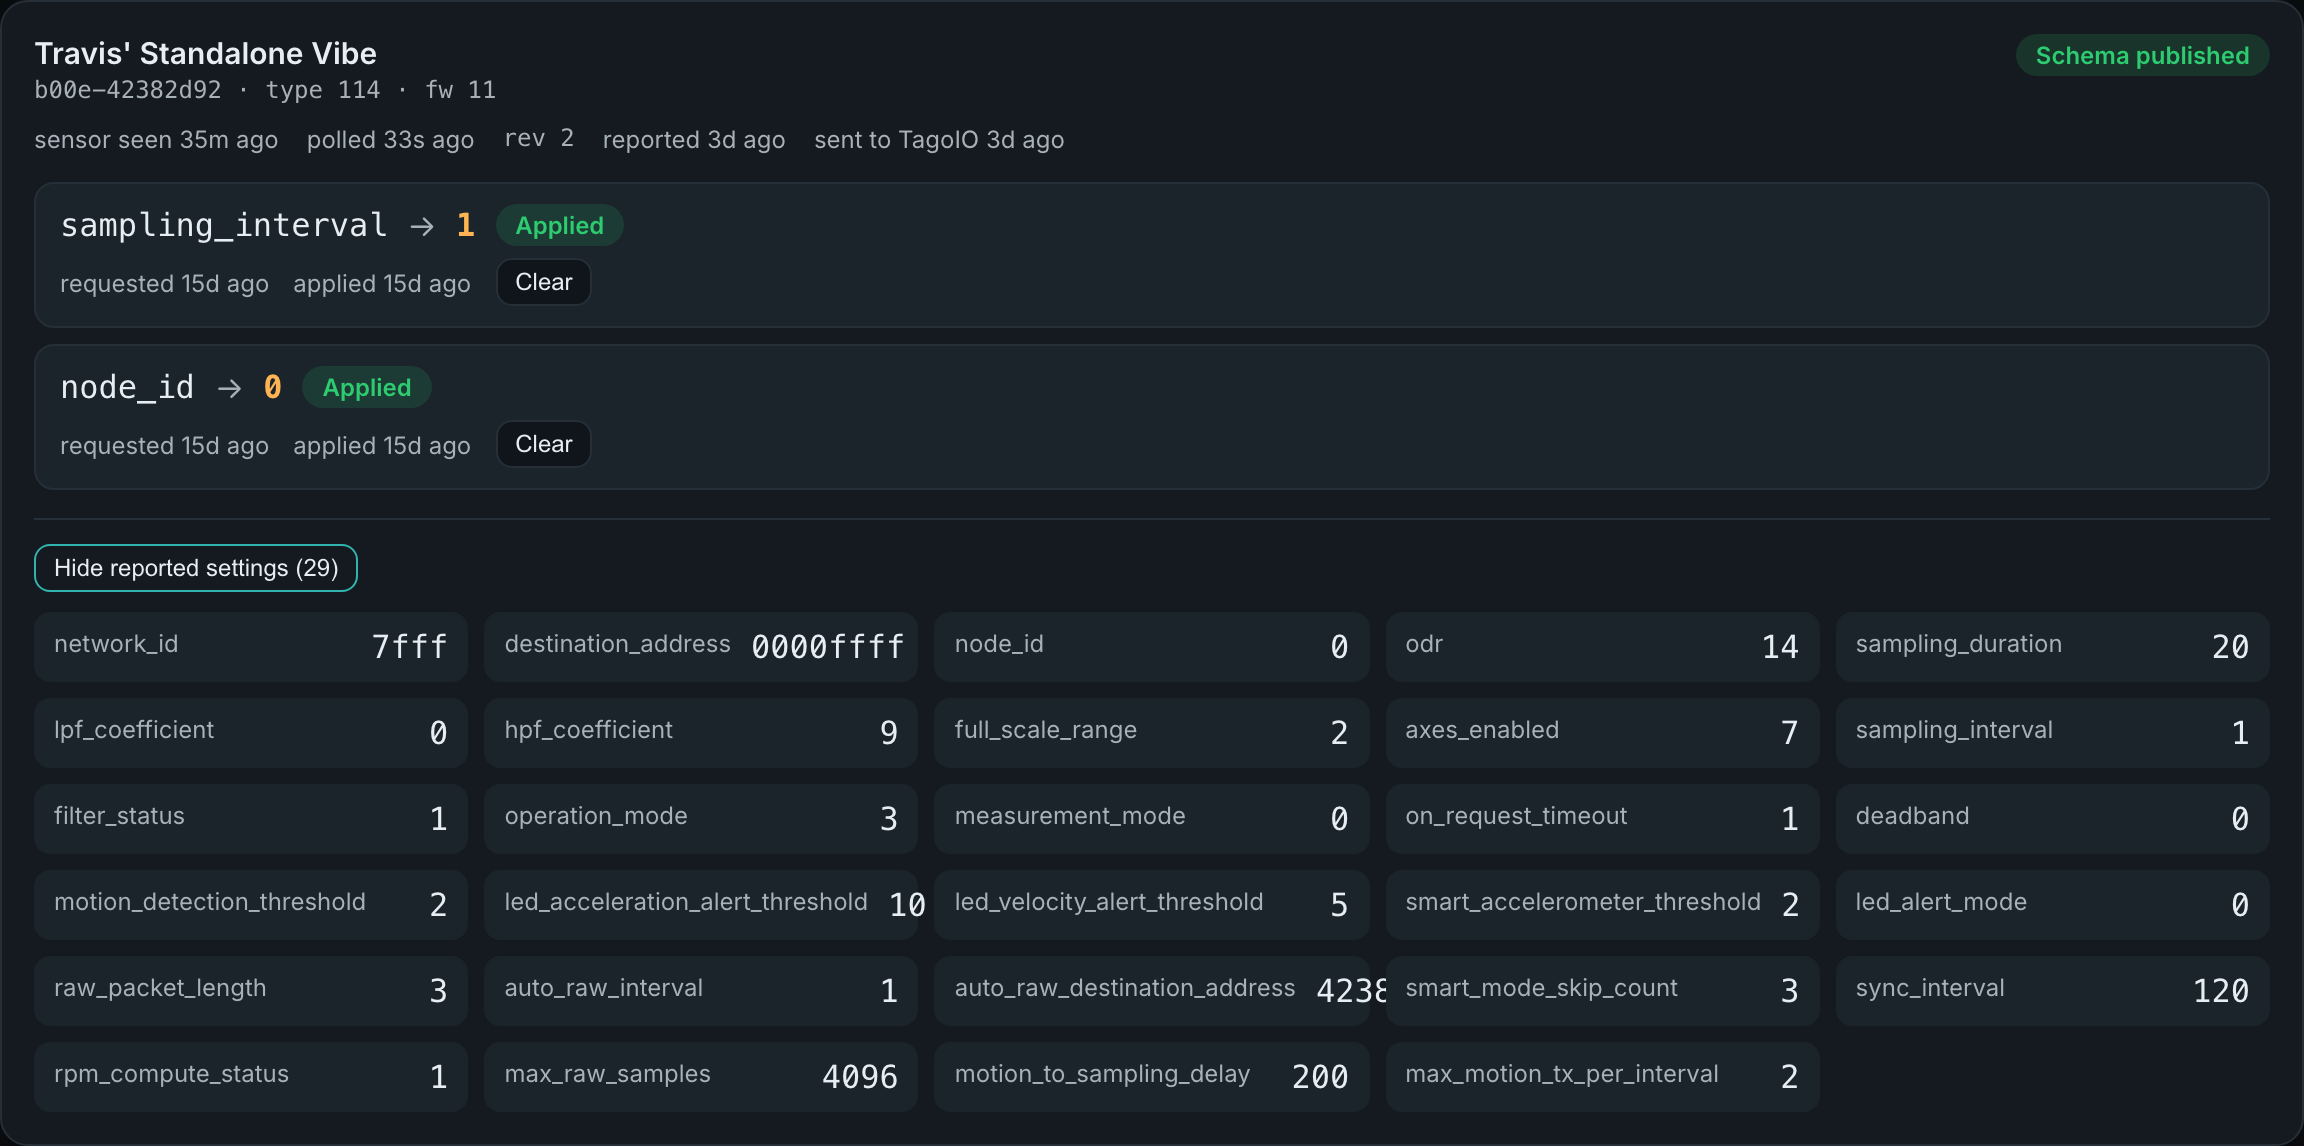Select the measurement_mode tile
Screen dimensions: 2304x1146
pos(1151,818)
